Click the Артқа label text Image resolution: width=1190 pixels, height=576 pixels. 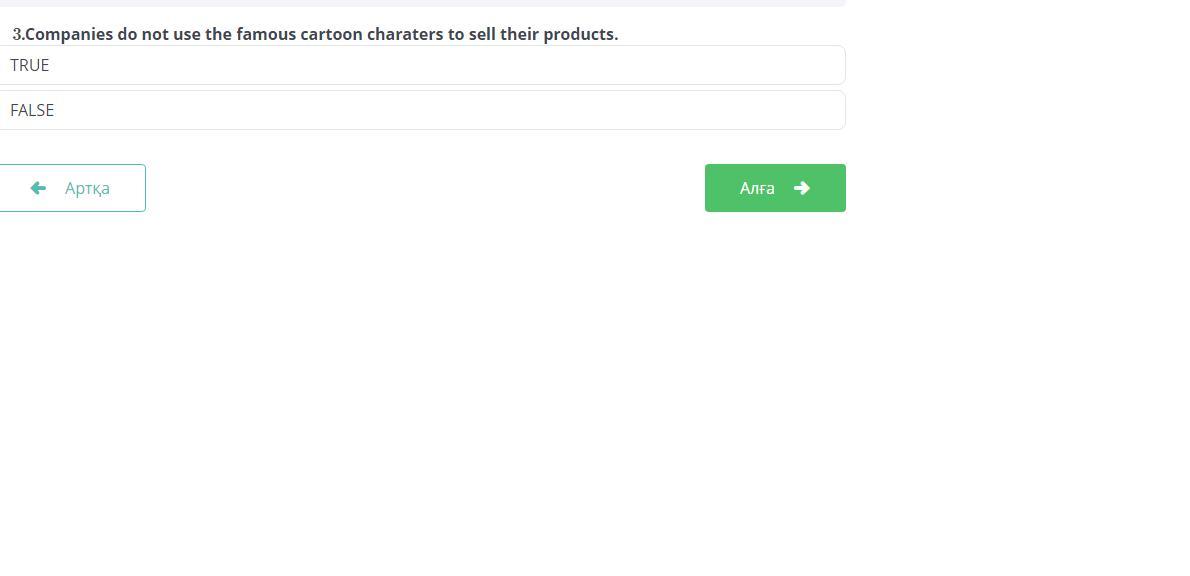click(x=87, y=188)
